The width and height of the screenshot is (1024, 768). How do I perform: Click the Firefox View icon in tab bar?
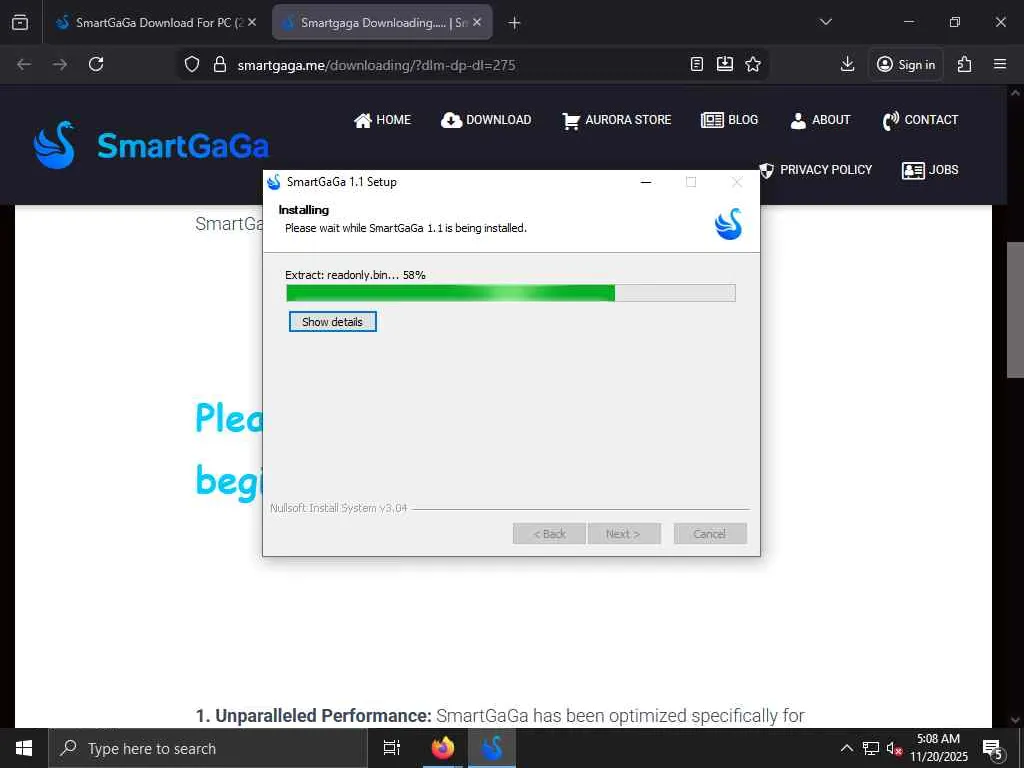[x=20, y=22]
